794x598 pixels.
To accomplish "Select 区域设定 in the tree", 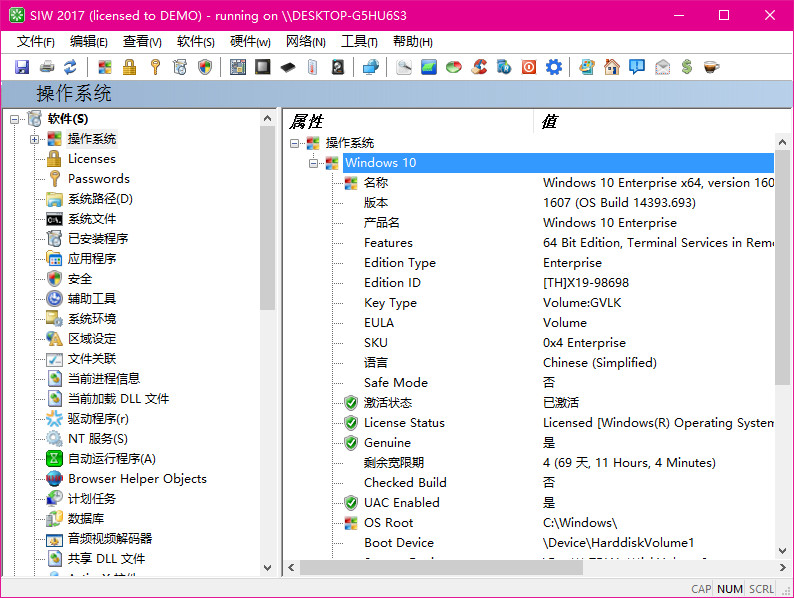I will 92,339.
